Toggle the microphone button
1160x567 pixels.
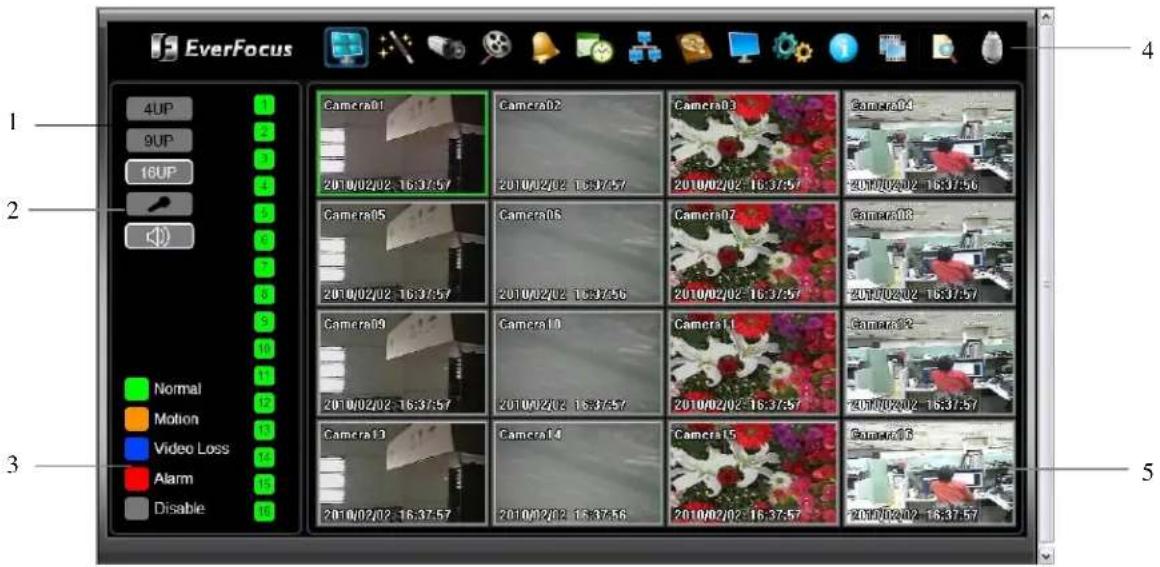click(158, 204)
